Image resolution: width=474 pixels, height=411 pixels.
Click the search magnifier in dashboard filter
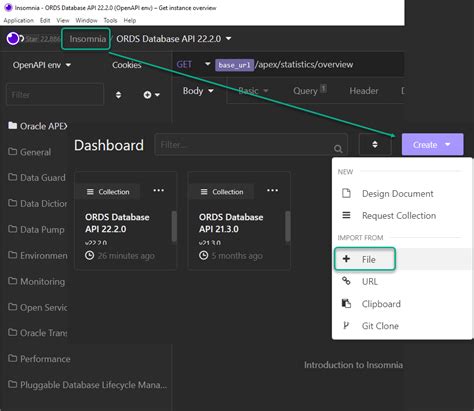[338, 149]
